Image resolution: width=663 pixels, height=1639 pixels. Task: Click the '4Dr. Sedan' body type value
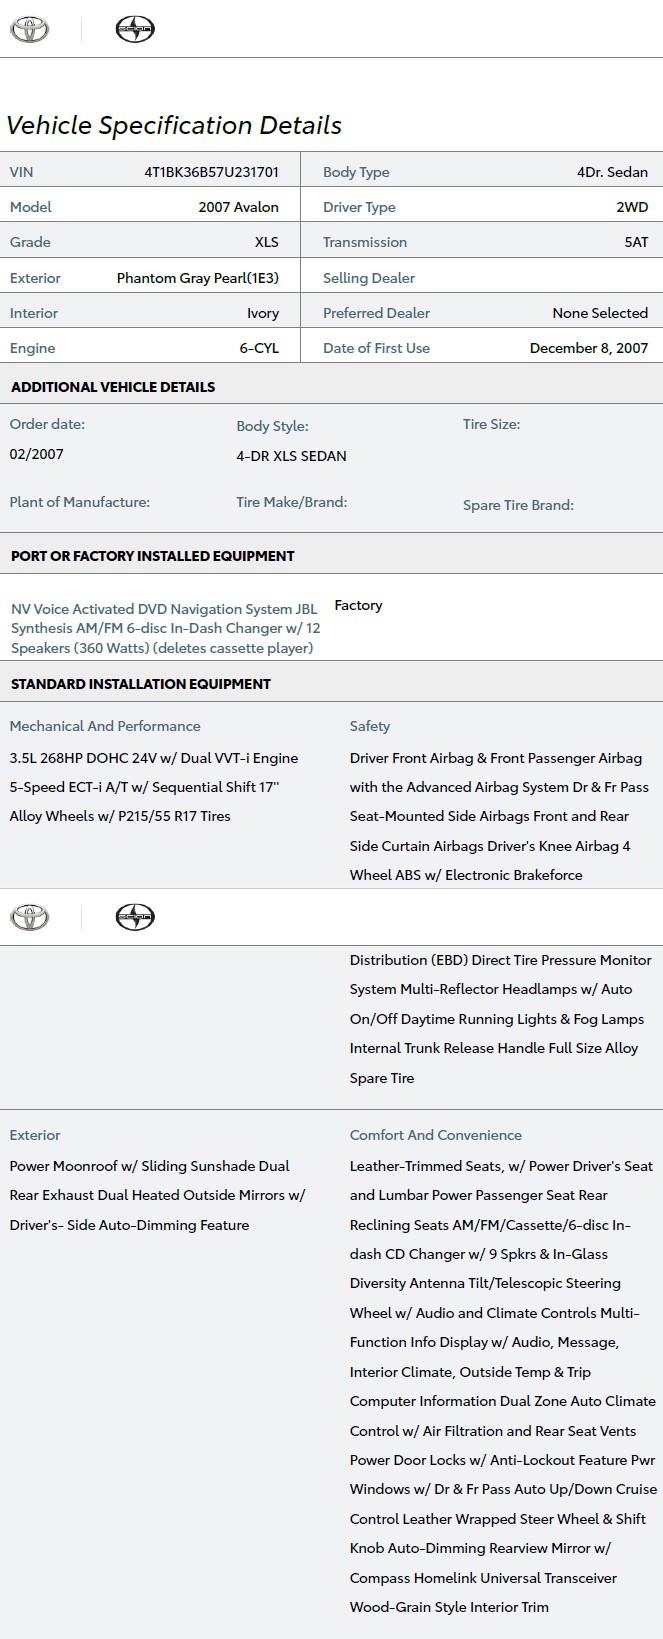tap(612, 172)
